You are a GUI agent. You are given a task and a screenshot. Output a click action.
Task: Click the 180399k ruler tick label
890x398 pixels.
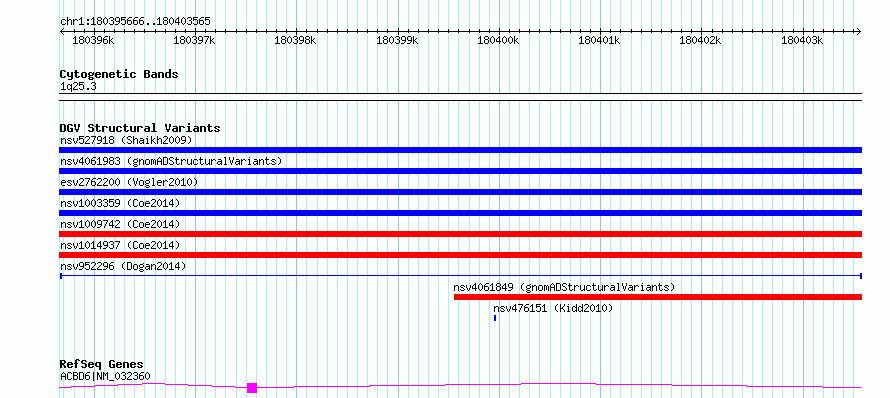click(397, 40)
